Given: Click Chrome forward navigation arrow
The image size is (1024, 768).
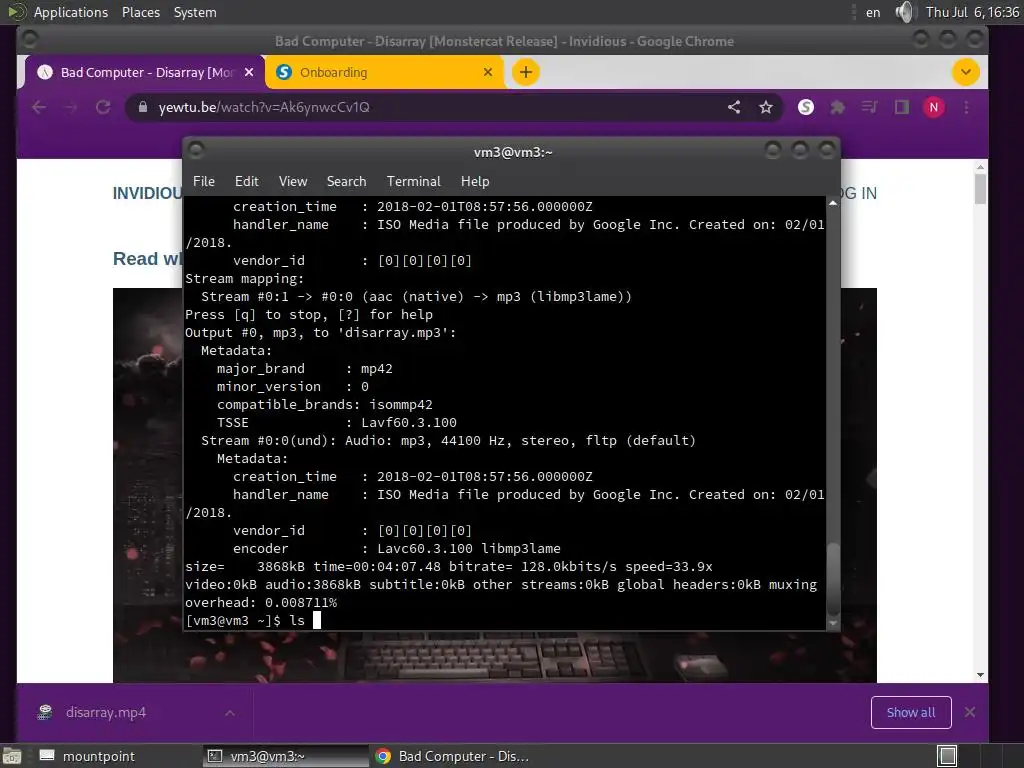Looking at the screenshot, I should tap(71, 107).
